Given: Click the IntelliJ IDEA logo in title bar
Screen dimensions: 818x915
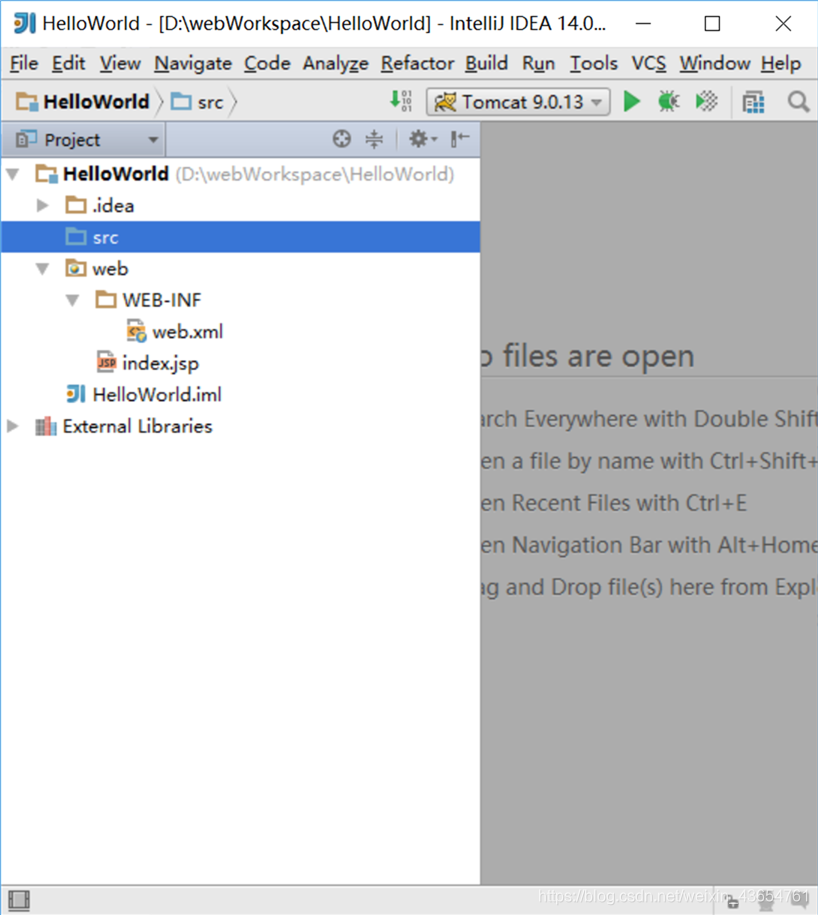Looking at the screenshot, I should (x=25, y=23).
